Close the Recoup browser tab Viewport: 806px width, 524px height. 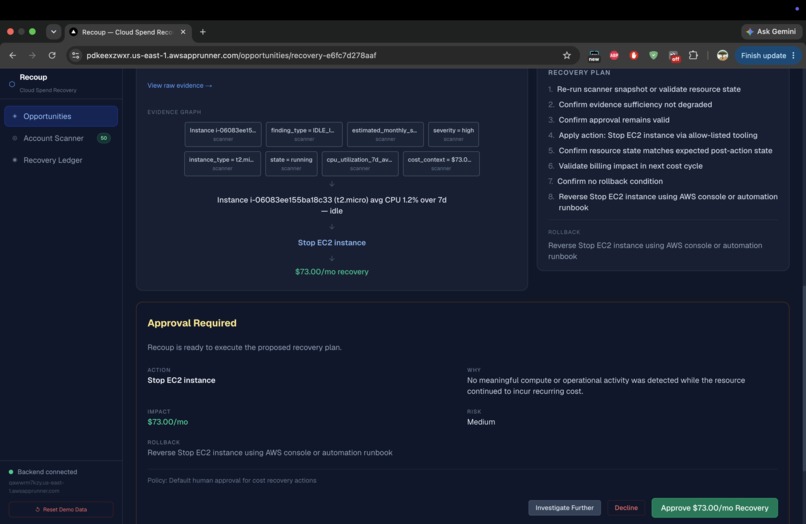point(183,32)
